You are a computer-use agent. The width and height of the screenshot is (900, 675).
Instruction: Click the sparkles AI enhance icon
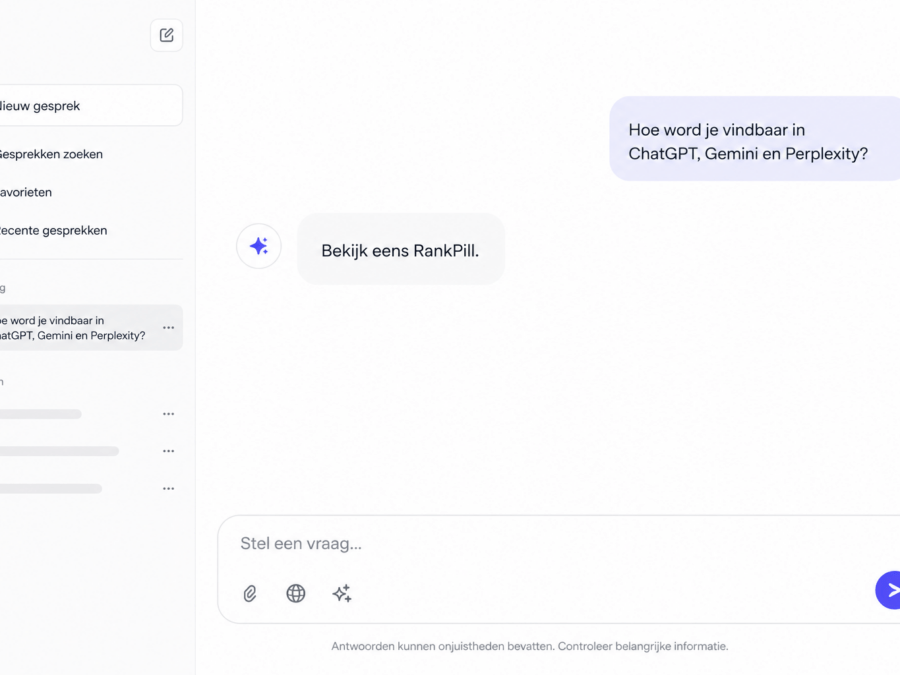342,593
